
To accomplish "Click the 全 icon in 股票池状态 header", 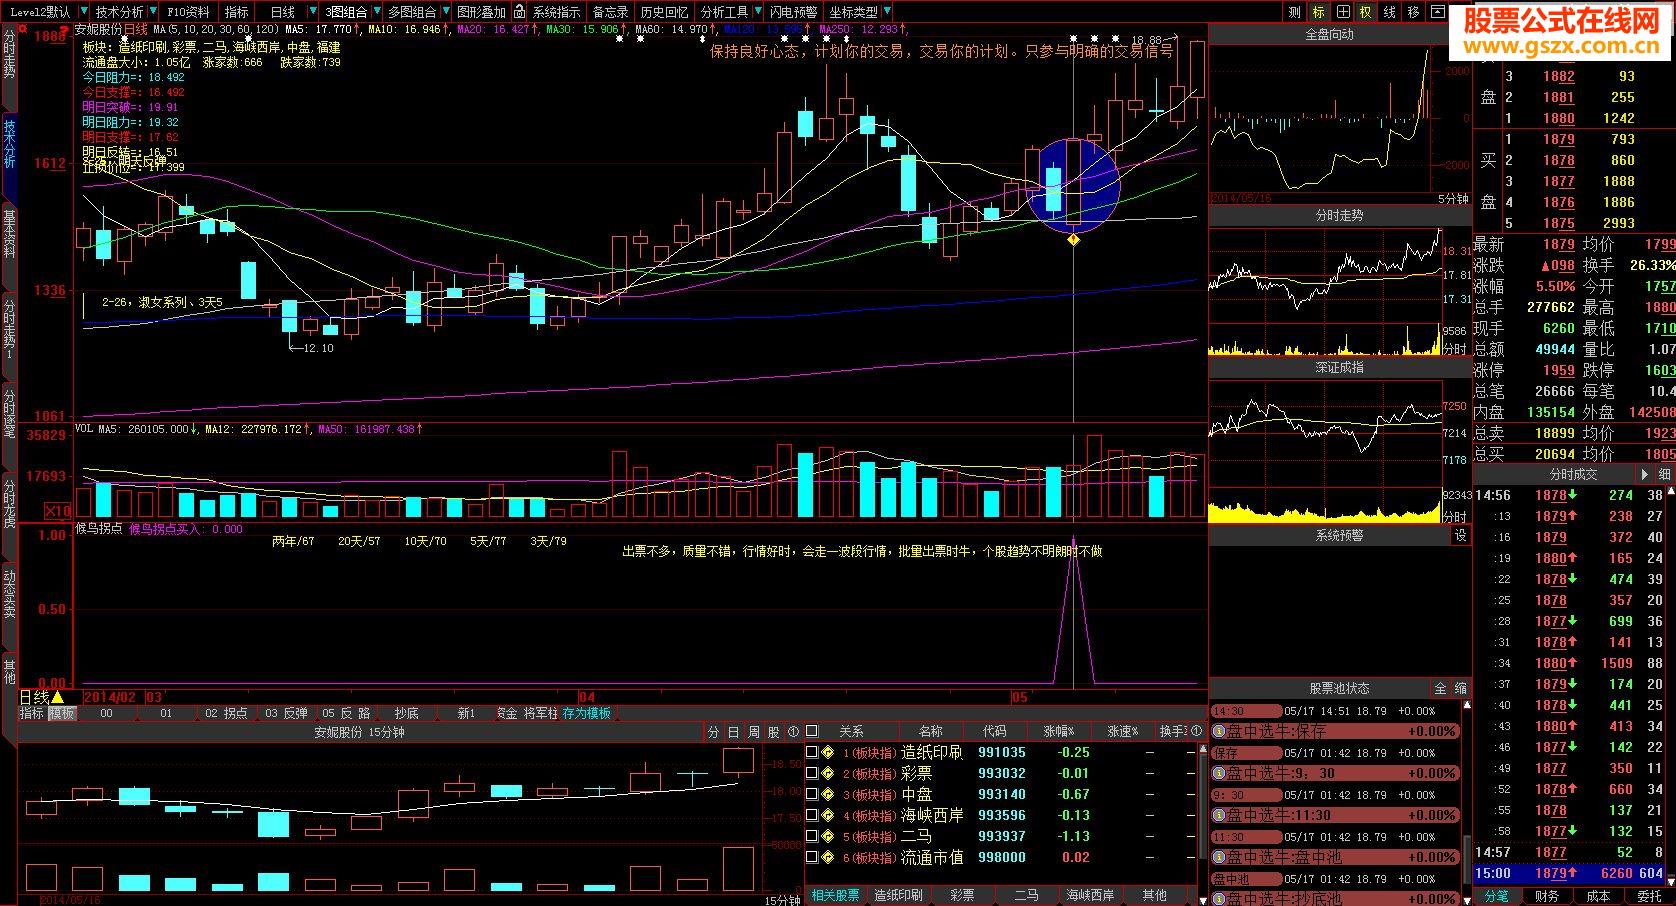I will pos(1441,689).
